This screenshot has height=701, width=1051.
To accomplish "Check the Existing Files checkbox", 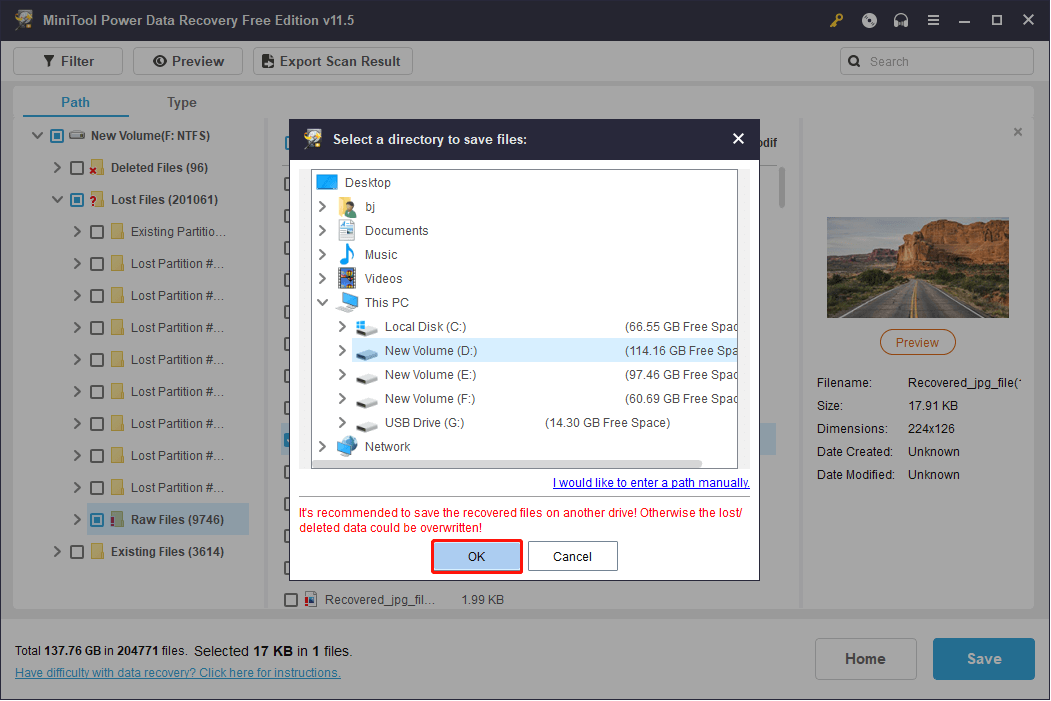I will pos(77,551).
